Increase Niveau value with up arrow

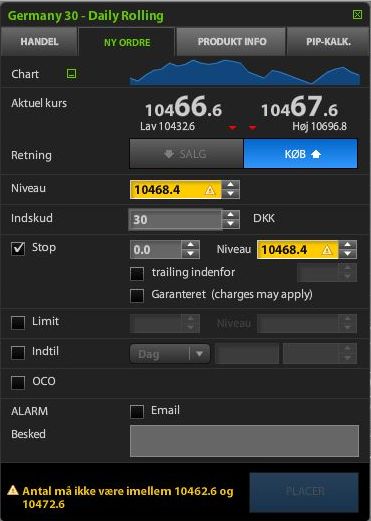pos(231,185)
